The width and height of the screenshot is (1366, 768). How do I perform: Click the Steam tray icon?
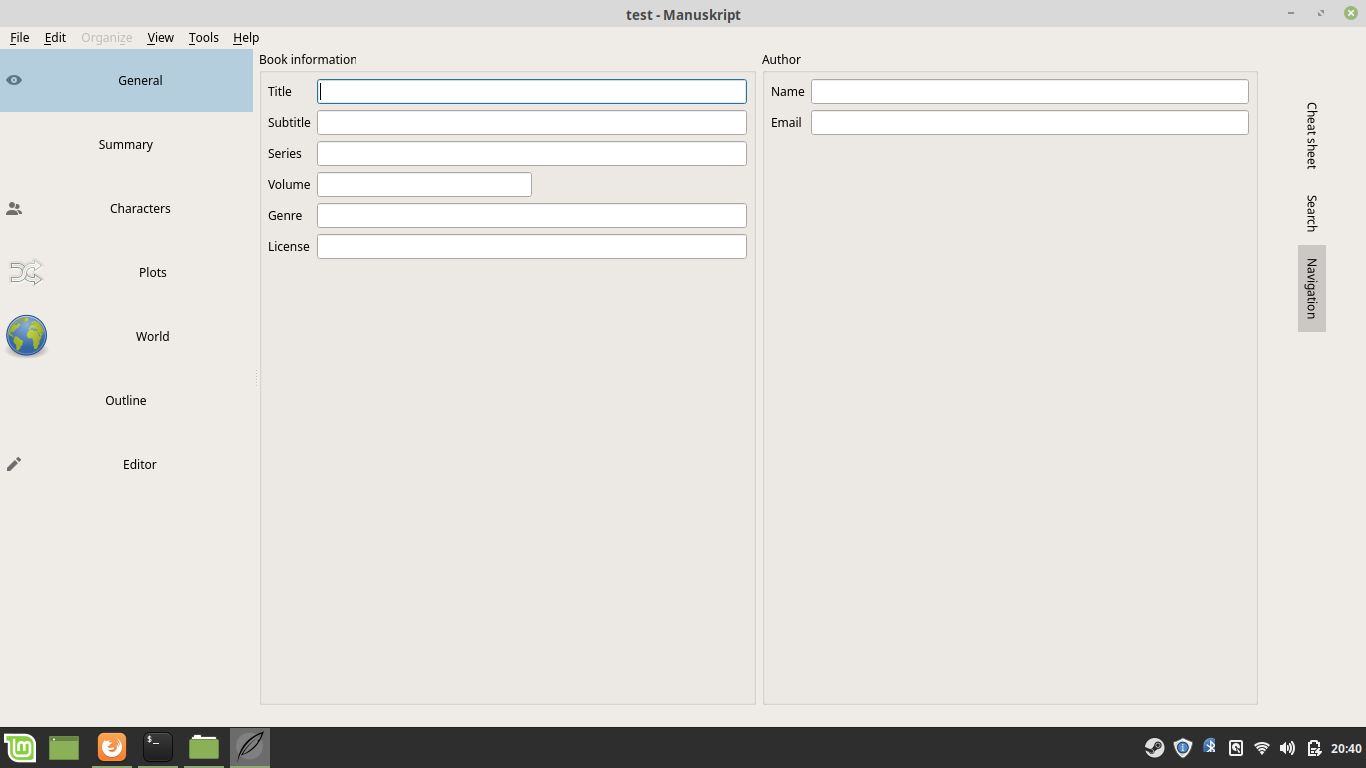[x=1155, y=748]
